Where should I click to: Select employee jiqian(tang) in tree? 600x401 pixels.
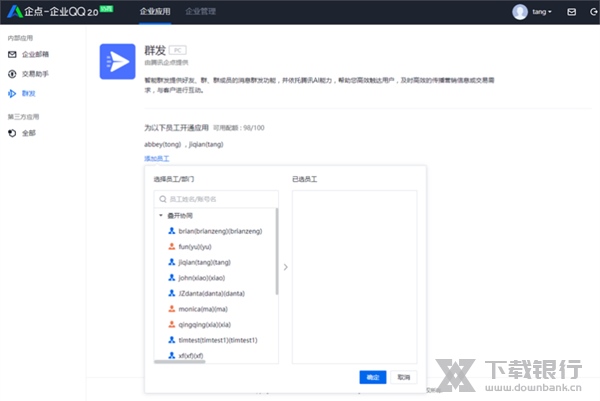coord(205,262)
